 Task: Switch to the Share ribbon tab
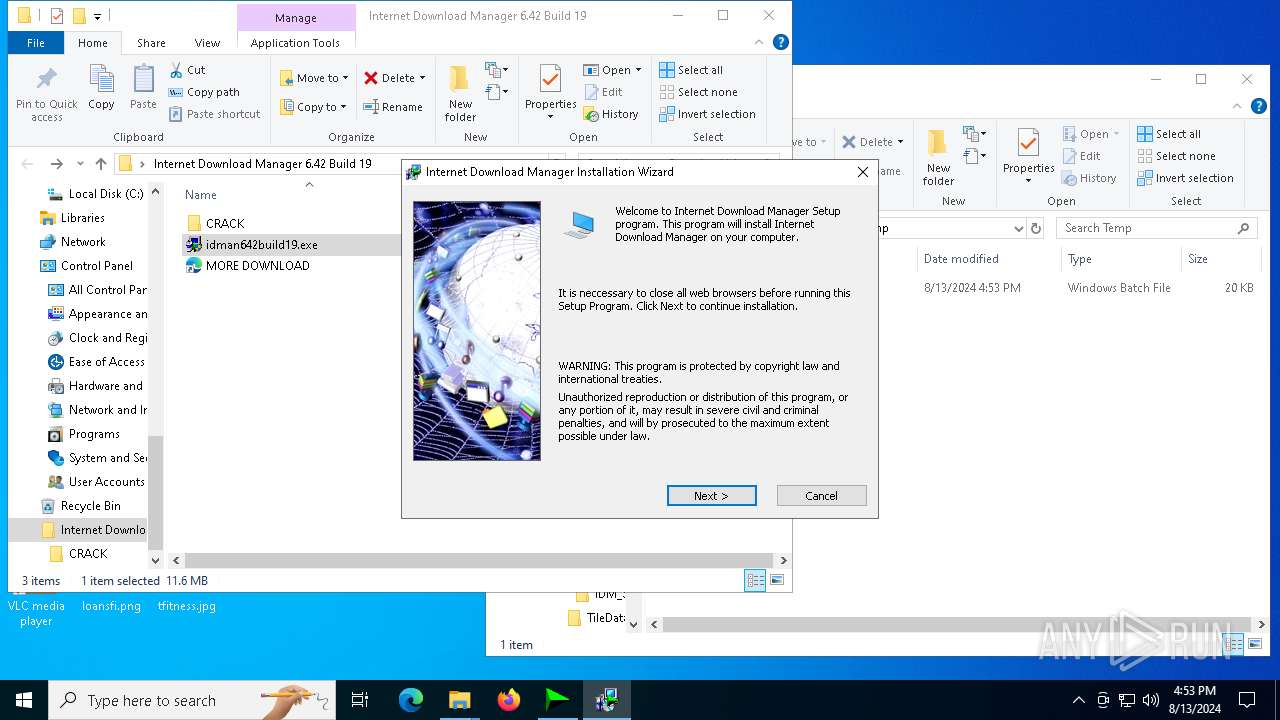[151, 43]
